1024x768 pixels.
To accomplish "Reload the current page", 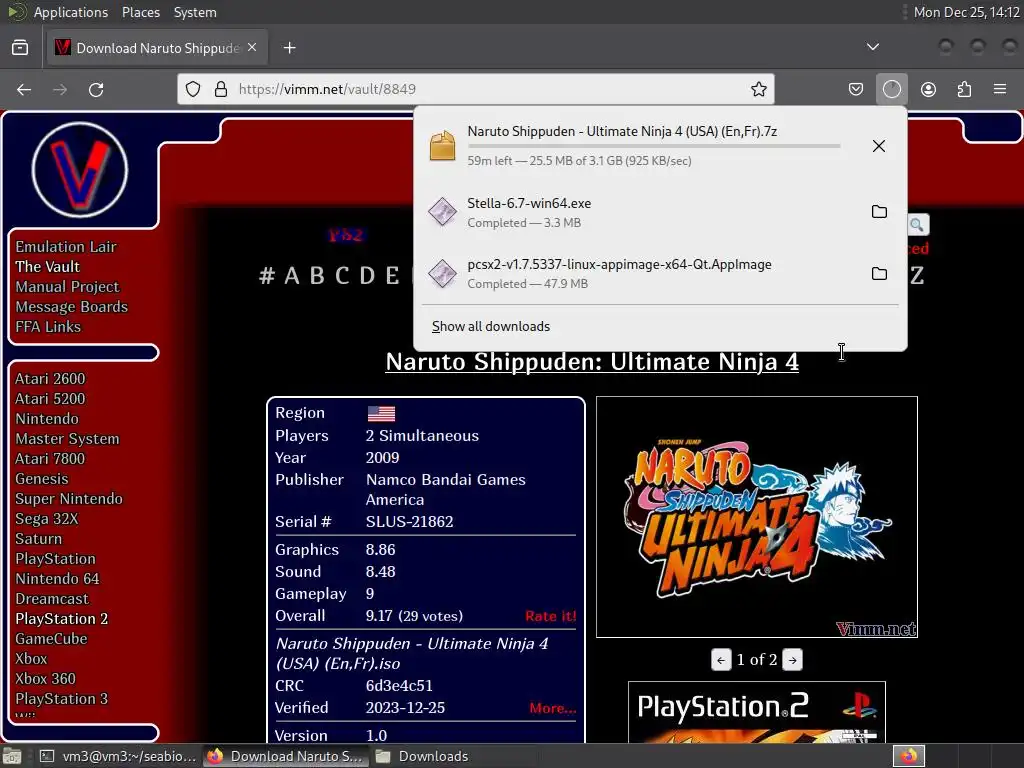I will 96,89.
